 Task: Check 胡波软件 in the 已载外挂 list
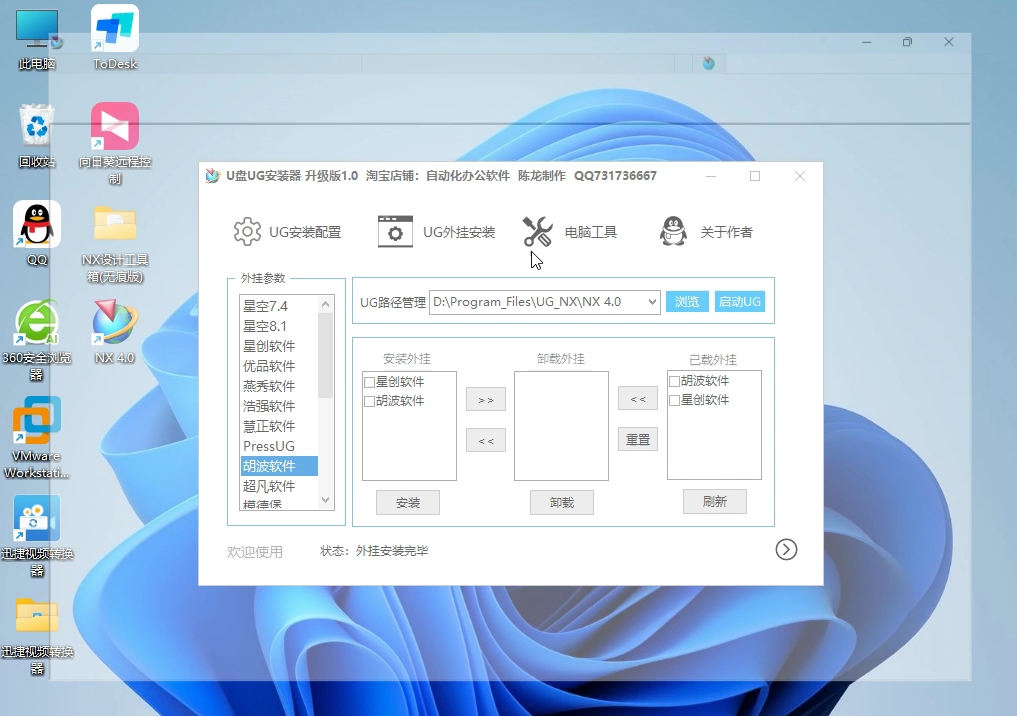[675, 381]
